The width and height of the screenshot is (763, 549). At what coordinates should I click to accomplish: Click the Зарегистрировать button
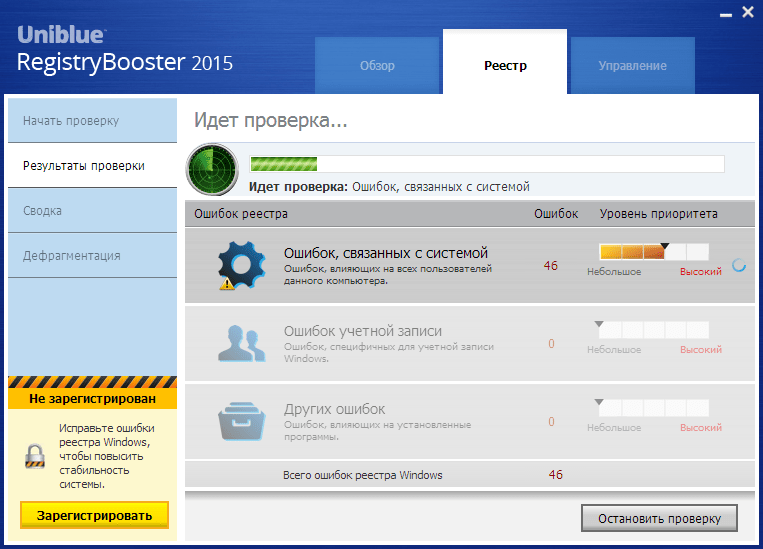(94, 515)
